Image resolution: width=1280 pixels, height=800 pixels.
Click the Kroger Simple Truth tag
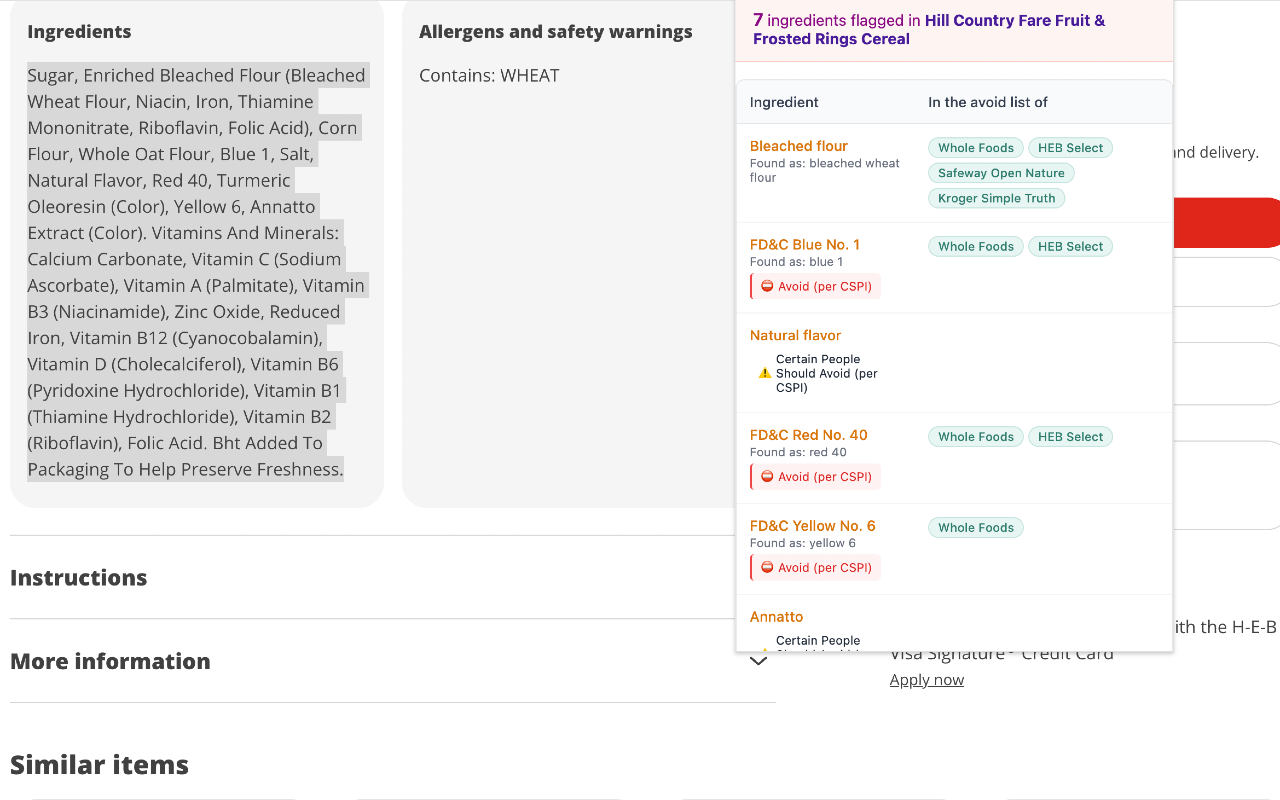coord(996,198)
